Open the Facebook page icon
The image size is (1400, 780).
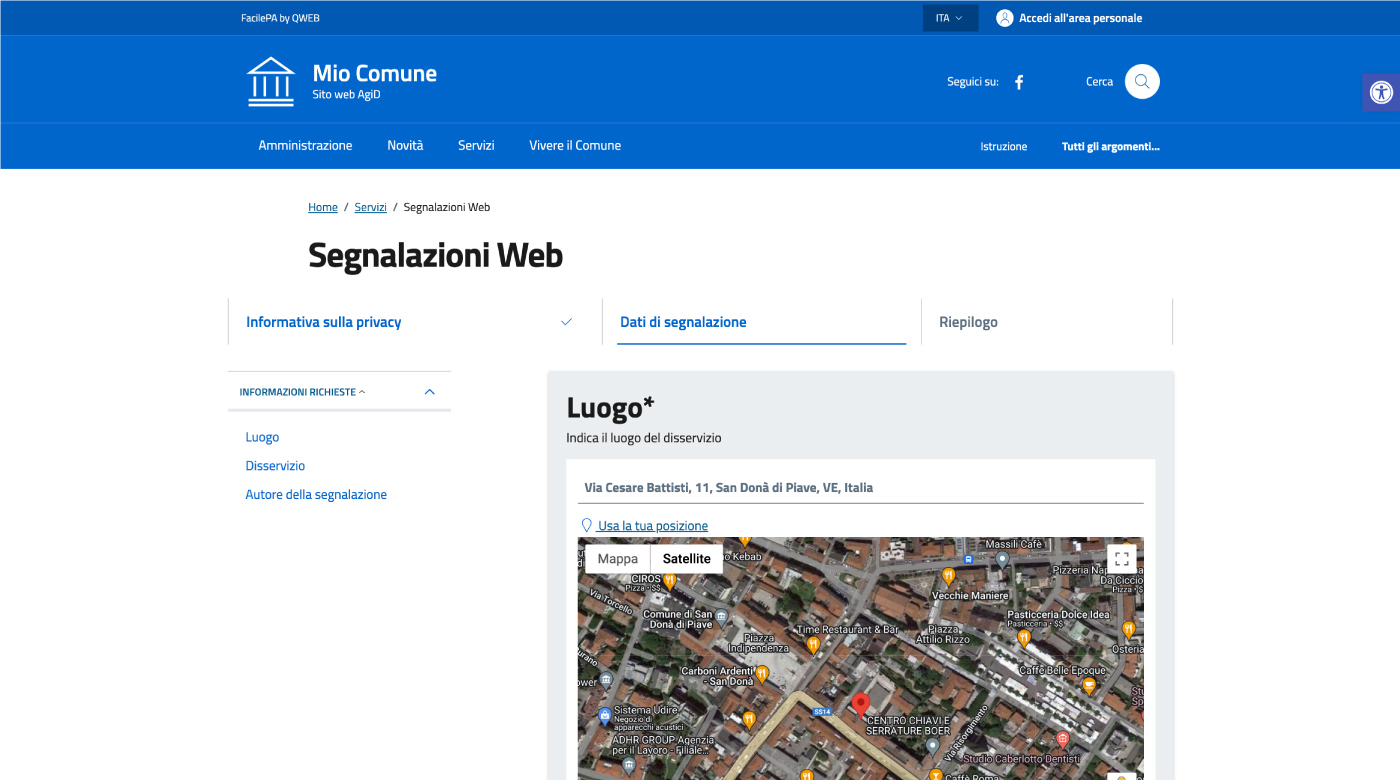click(x=1019, y=82)
